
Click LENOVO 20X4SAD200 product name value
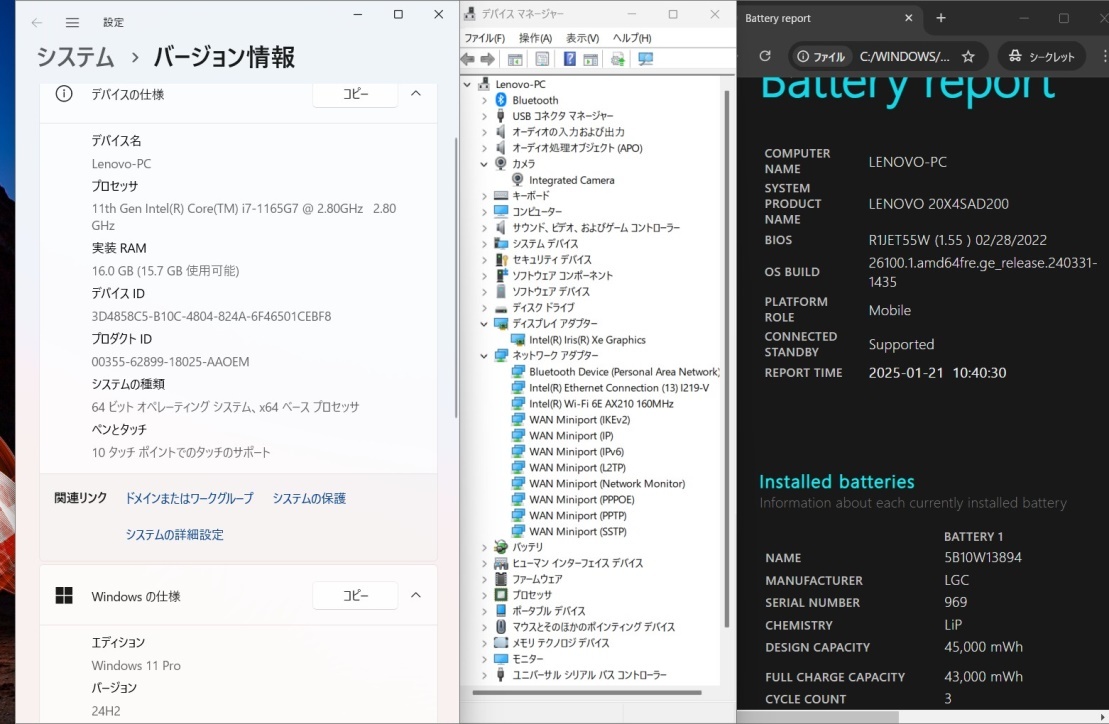pyautogui.click(x=939, y=204)
